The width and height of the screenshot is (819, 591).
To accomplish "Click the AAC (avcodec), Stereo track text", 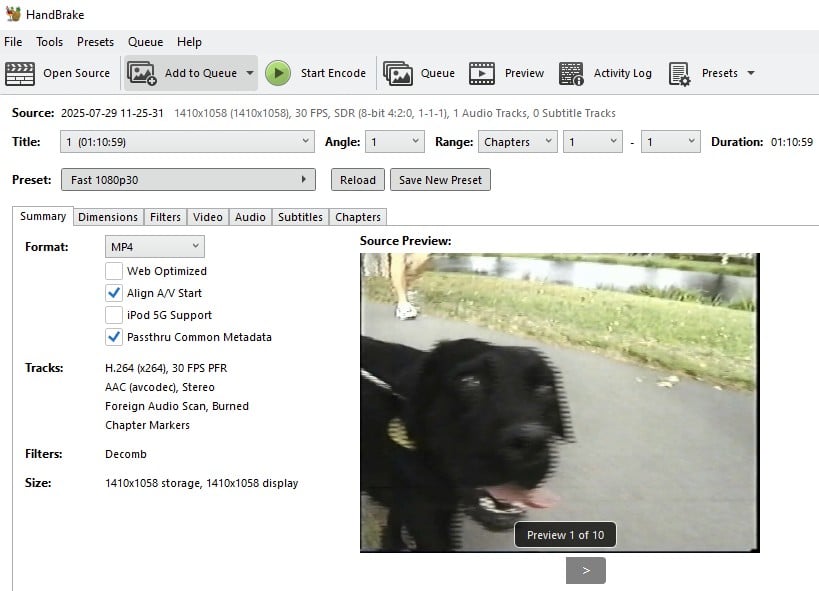I will (x=160, y=387).
